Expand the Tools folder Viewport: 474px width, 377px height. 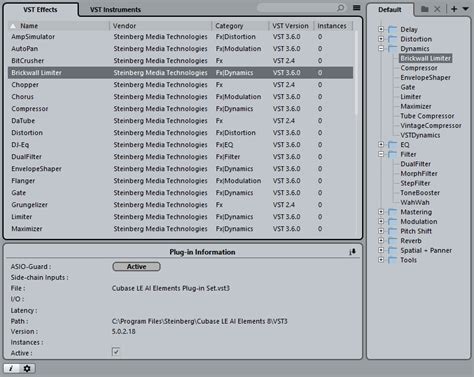381,260
